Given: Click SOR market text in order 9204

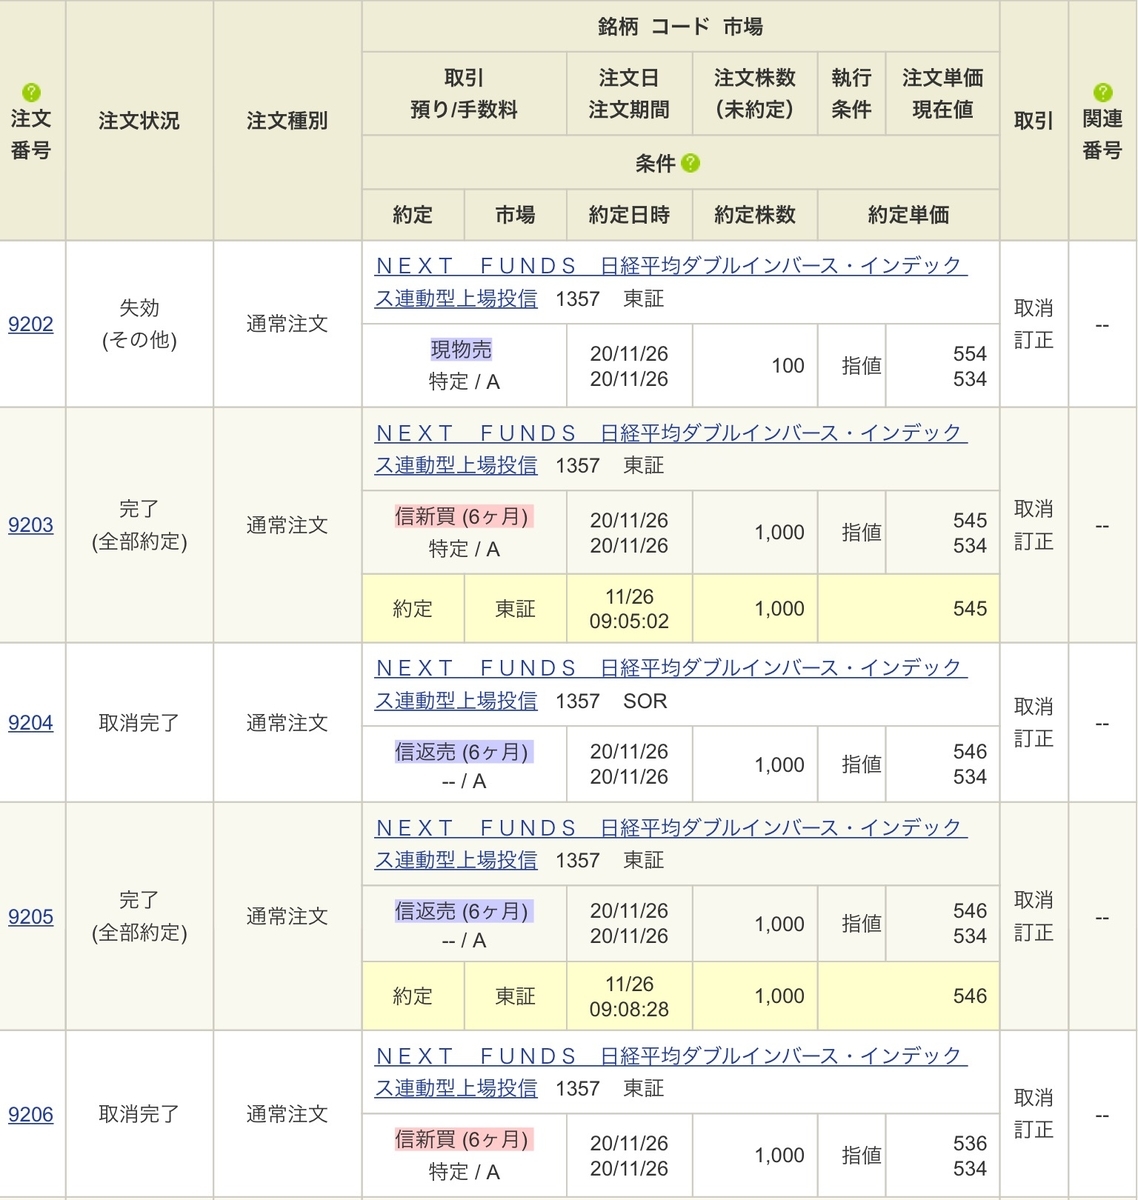Looking at the screenshot, I should click(x=645, y=701).
